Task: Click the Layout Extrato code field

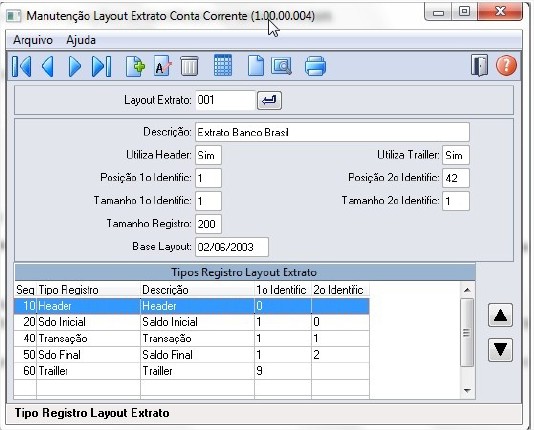Action: tap(225, 100)
